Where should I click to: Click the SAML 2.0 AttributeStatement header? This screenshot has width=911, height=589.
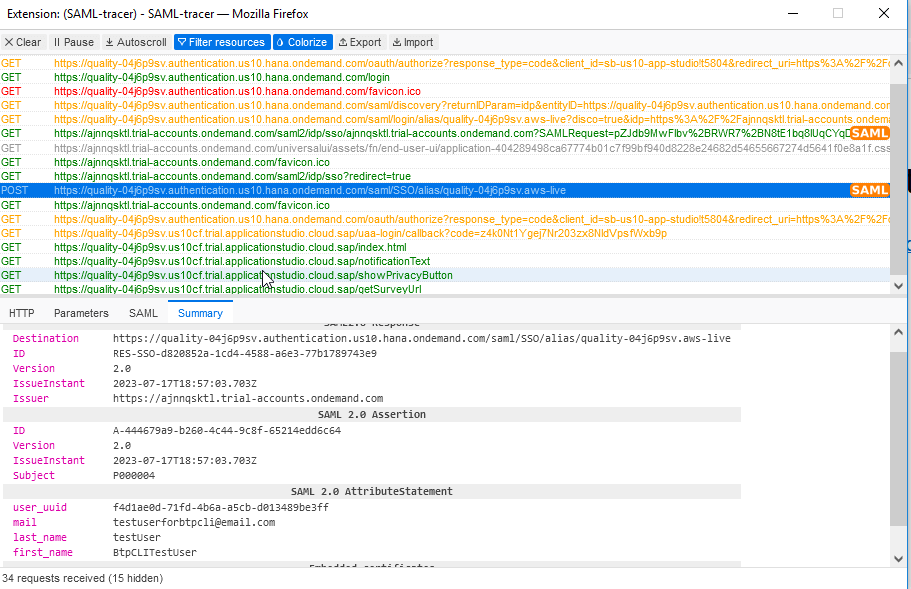click(372, 491)
